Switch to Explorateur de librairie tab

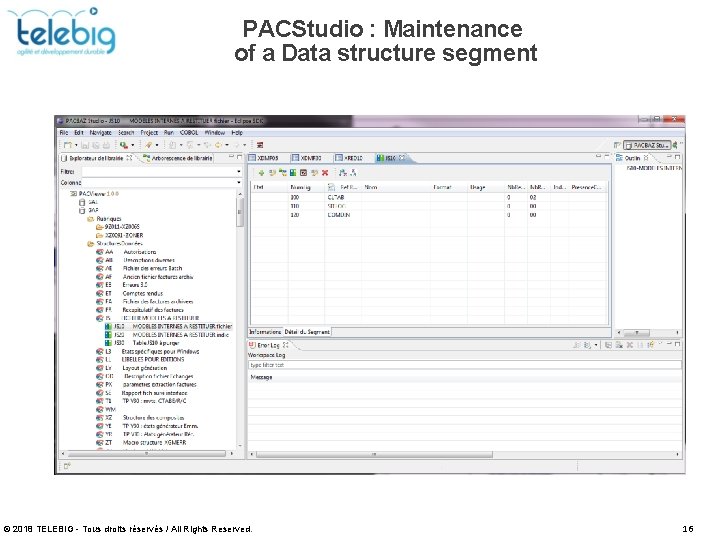coord(97,158)
